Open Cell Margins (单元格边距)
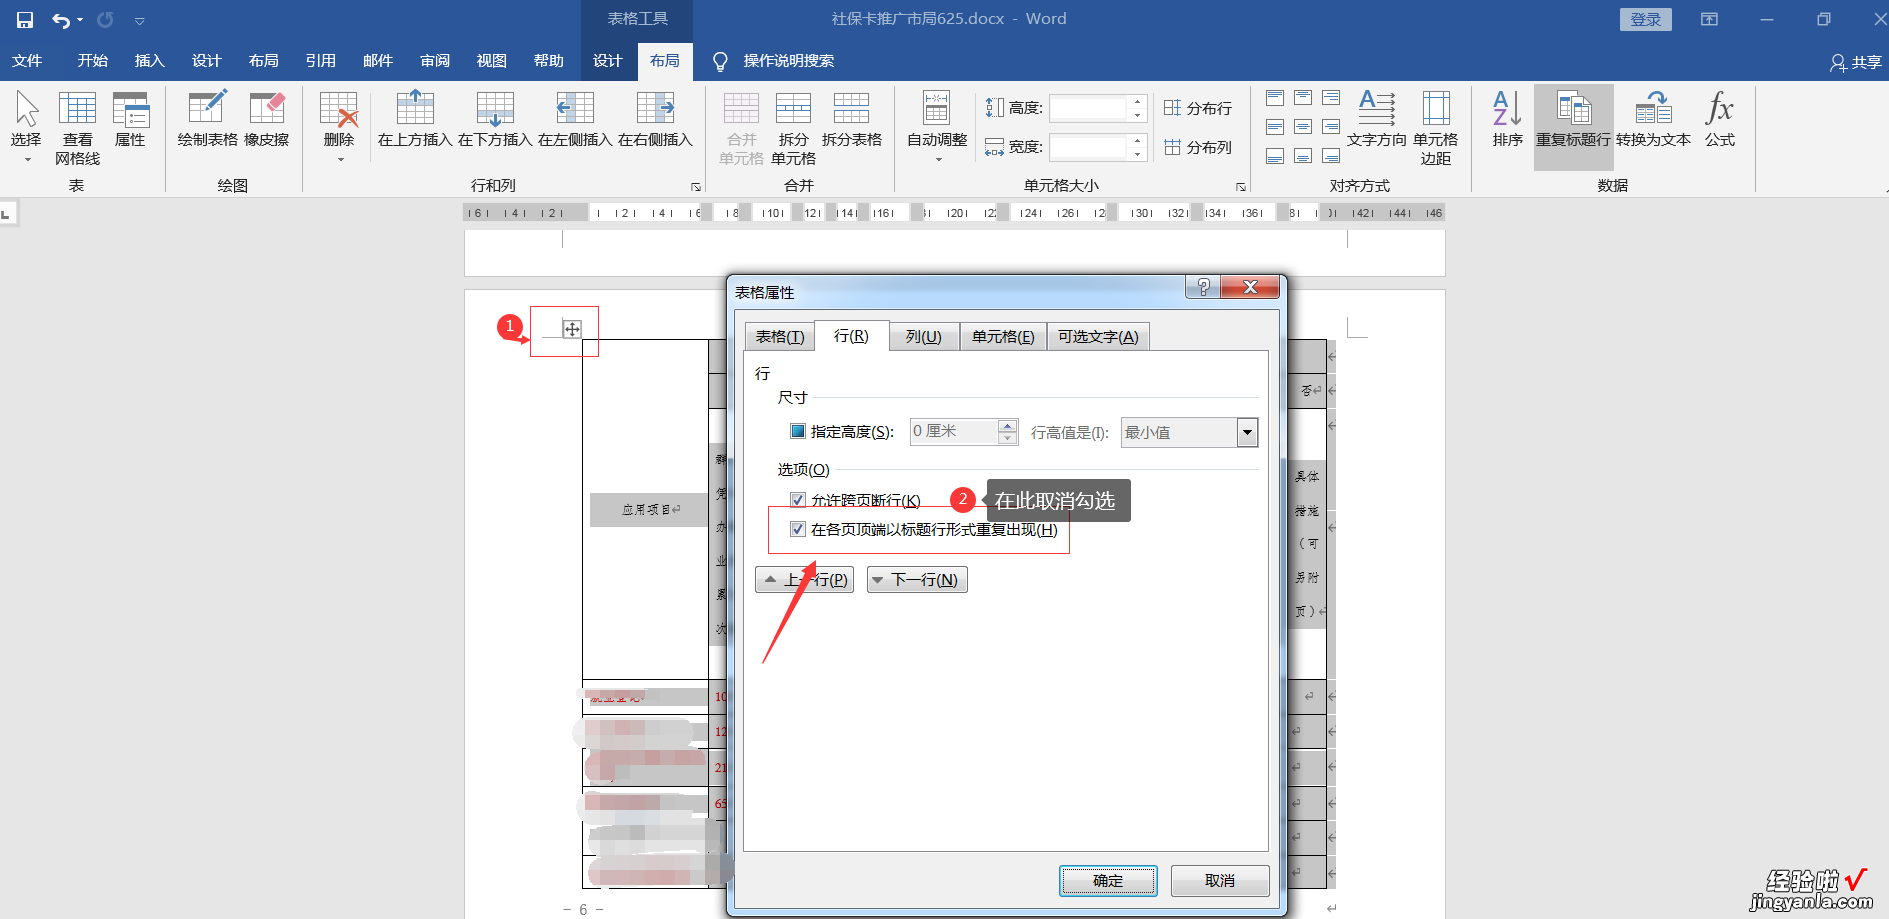This screenshot has width=1889, height=919. (1436, 127)
